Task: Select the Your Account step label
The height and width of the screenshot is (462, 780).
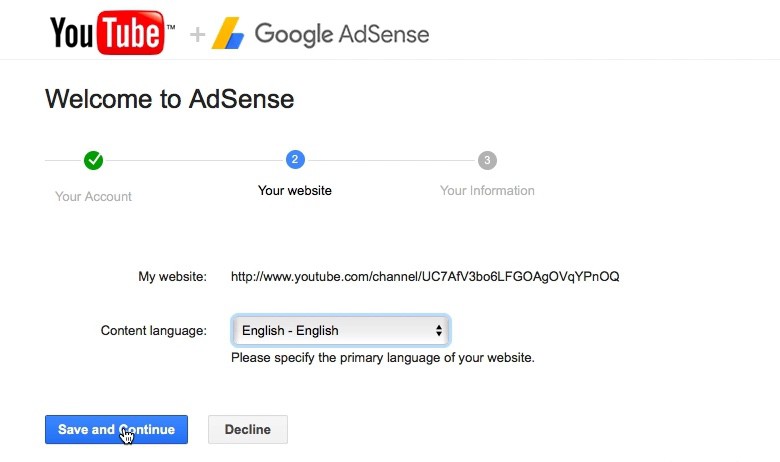Action: [x=93, y=196]
